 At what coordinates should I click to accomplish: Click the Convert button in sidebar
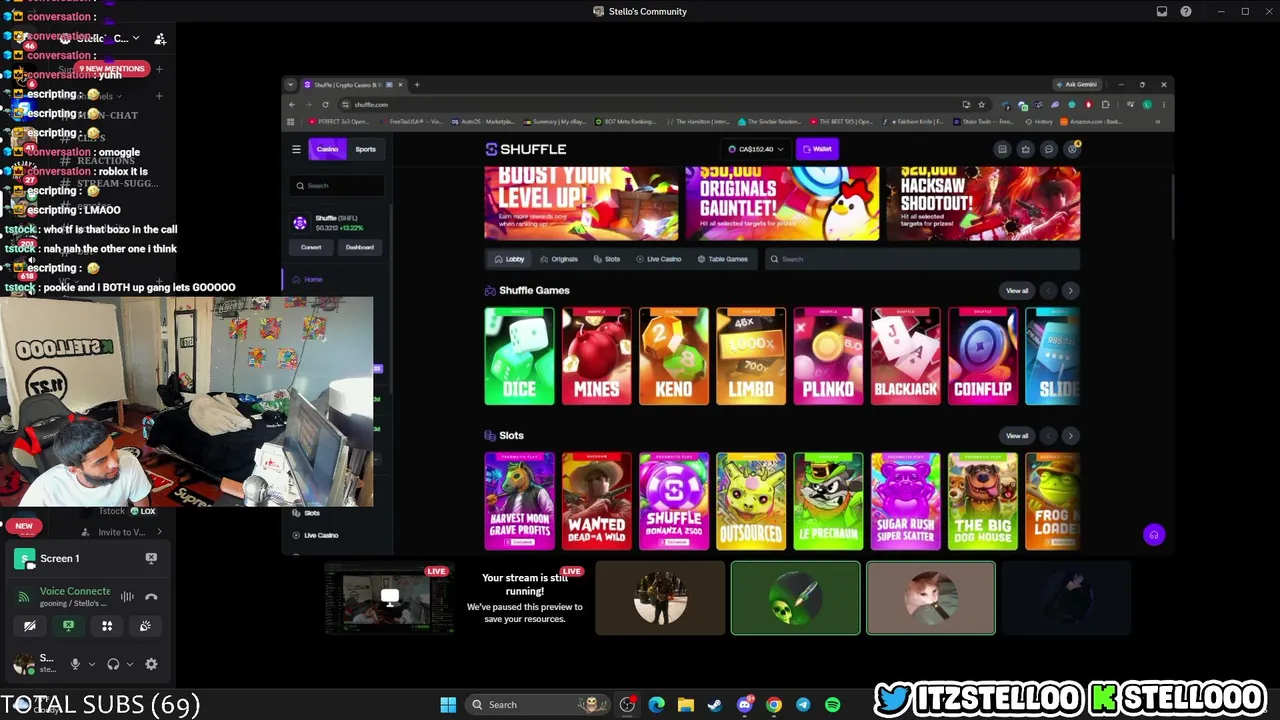(311, 247)
